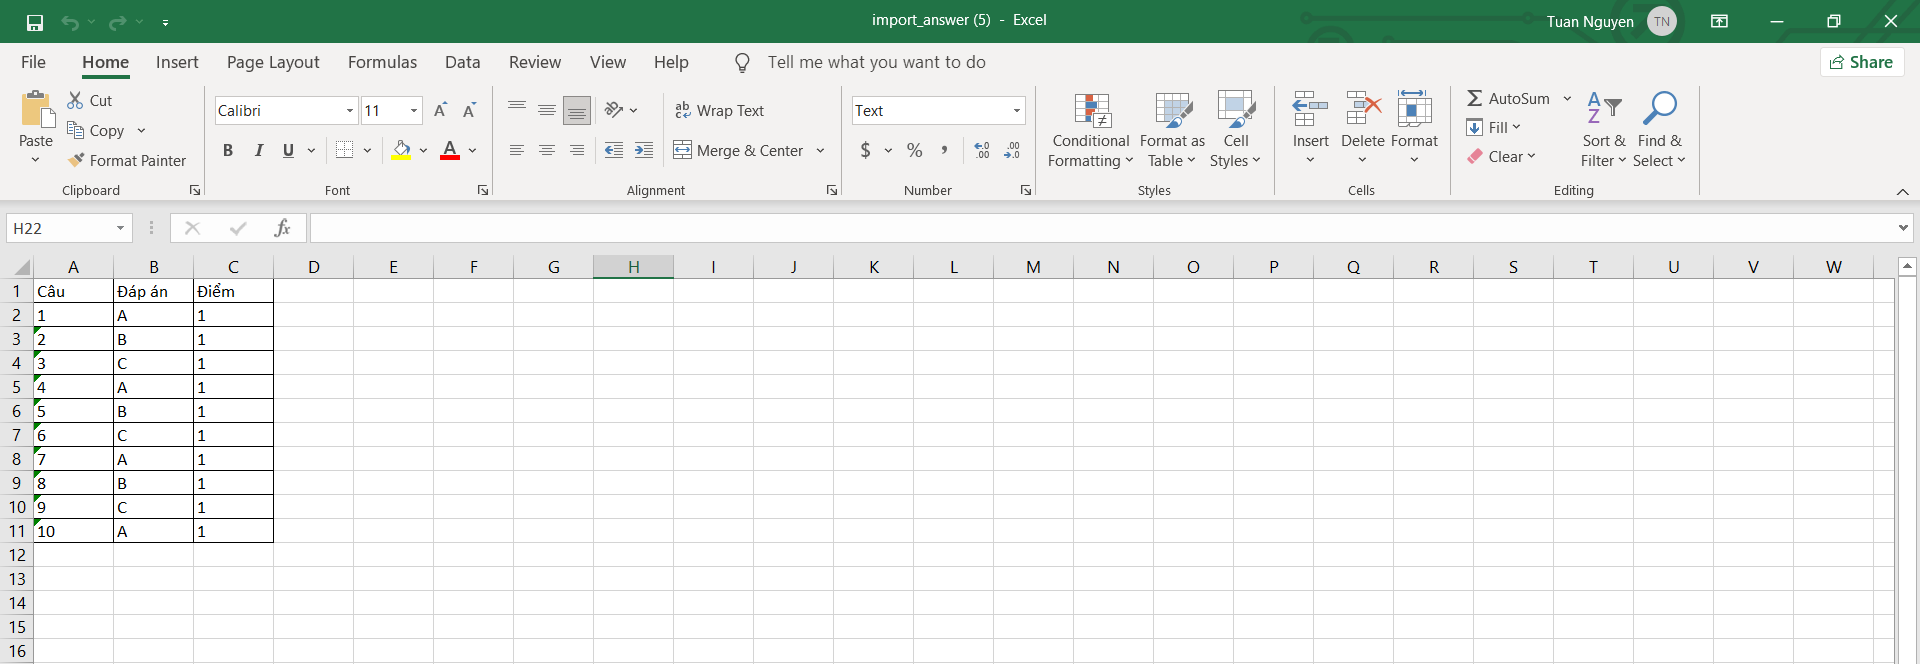
Task: Save the workbook with the floppy disk icon
Action: click(x=35, y=22)
